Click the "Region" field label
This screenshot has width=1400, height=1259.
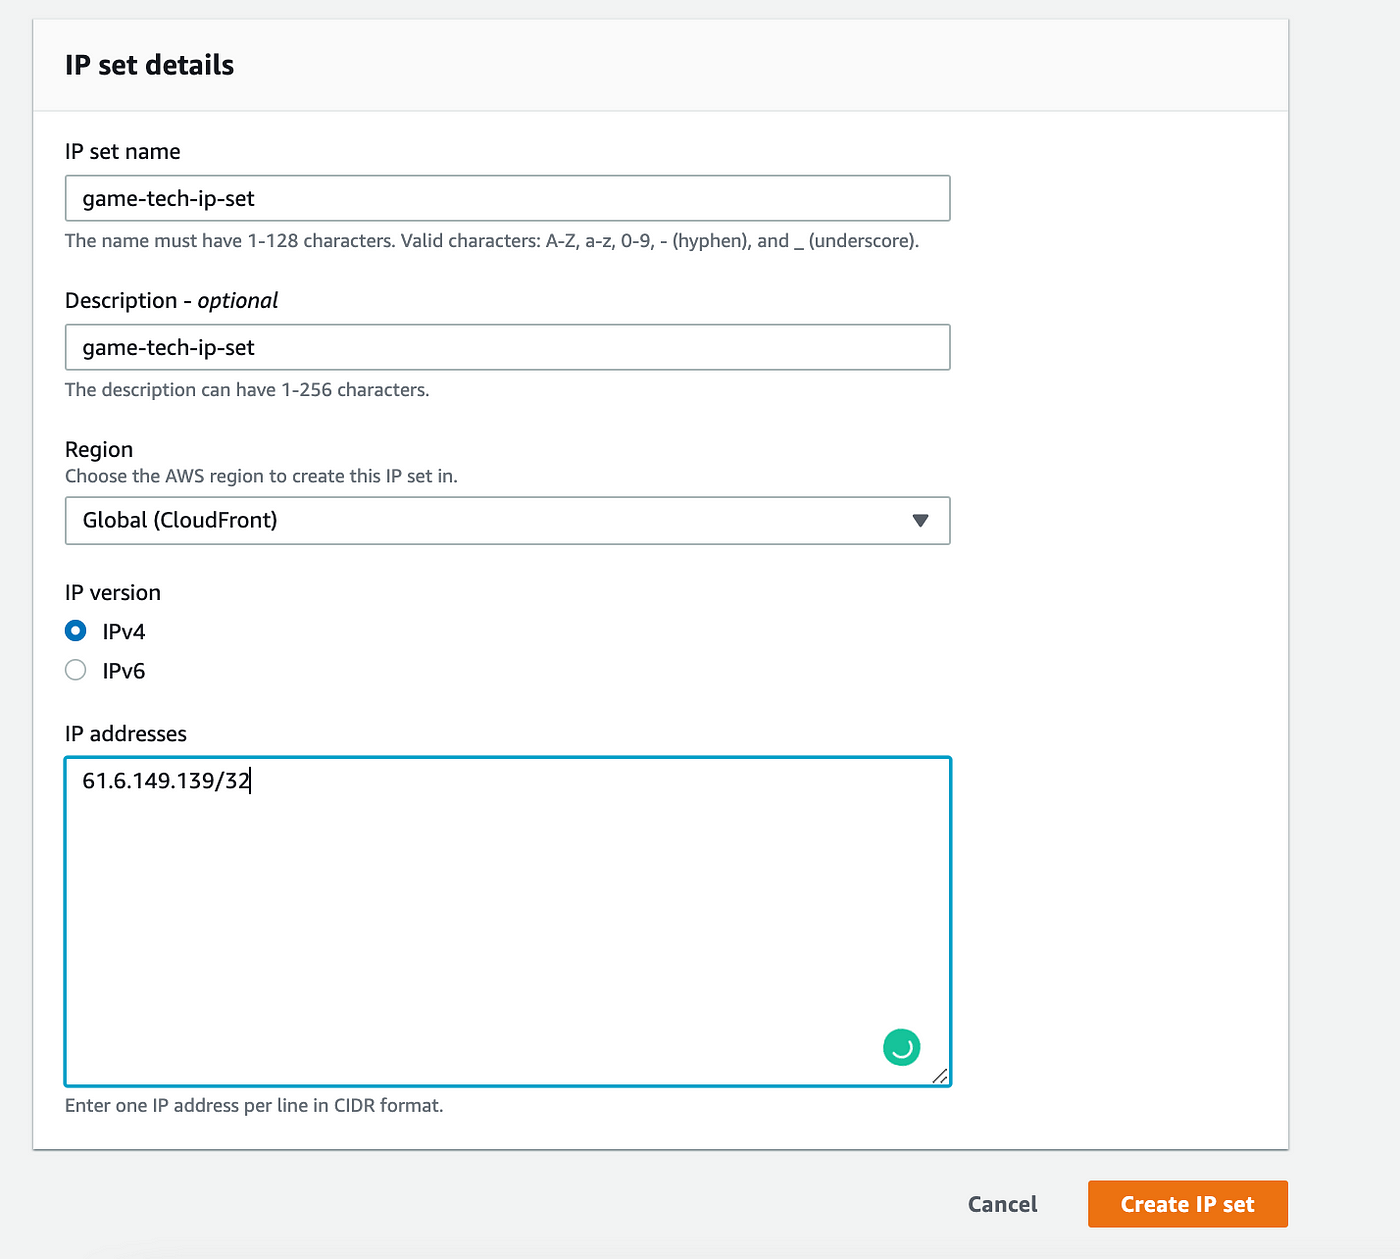99,449
